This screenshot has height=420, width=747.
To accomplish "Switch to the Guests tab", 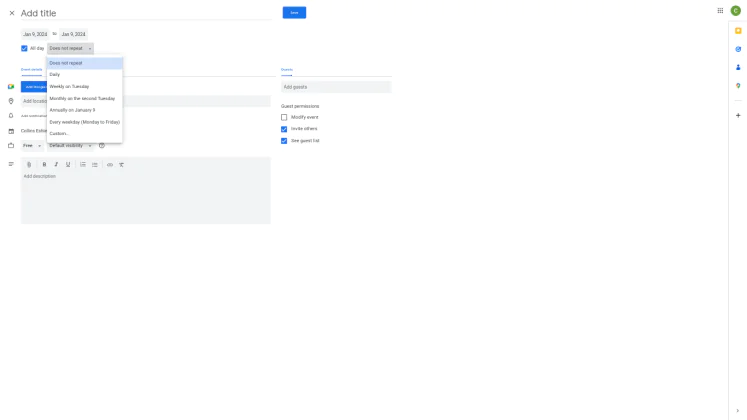I will [287, 70].
